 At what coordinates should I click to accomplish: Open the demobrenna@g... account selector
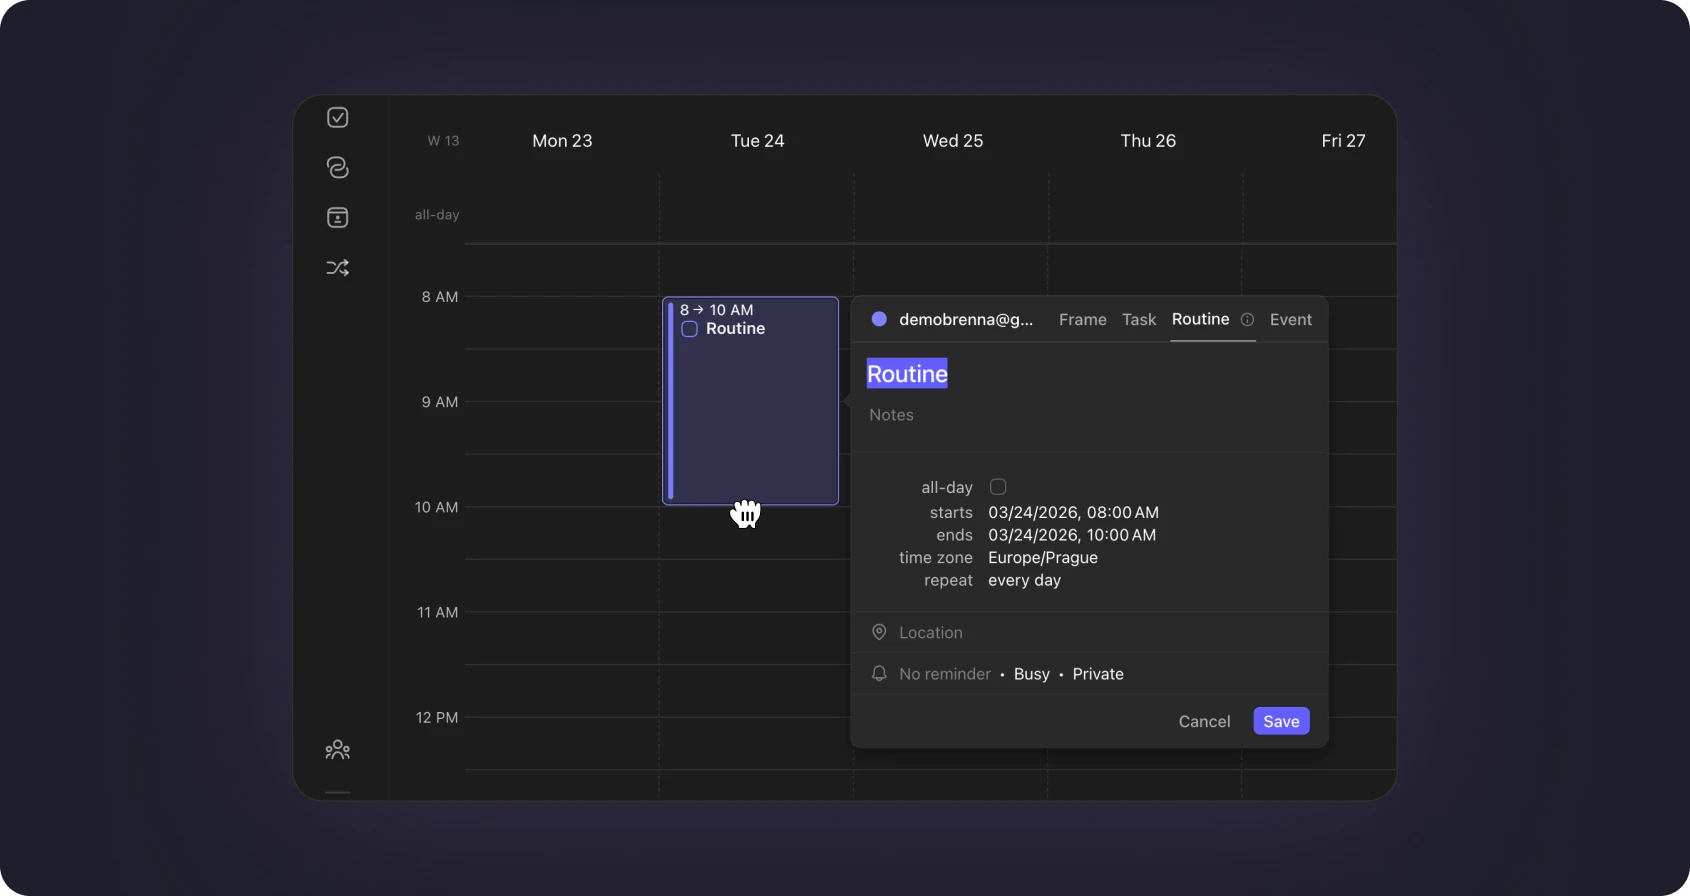[966, 320]
